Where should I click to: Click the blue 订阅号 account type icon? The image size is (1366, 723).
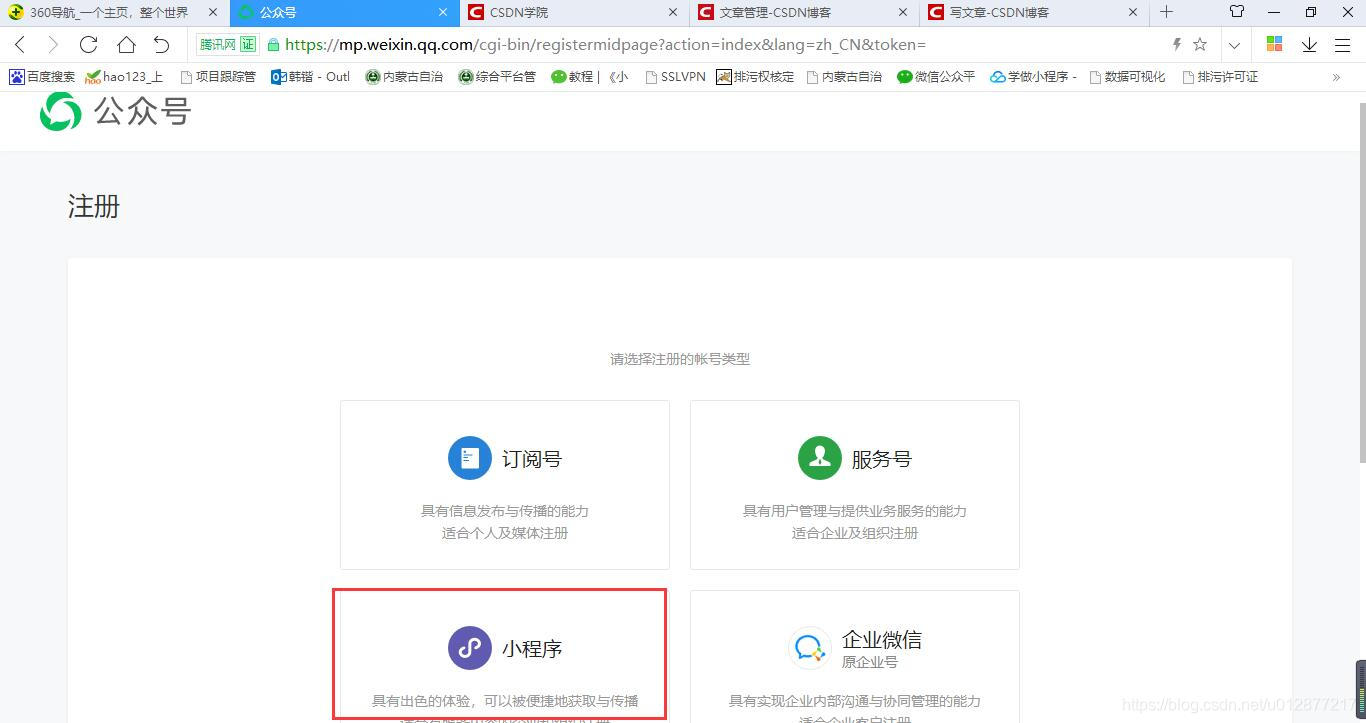pos(470,458)
